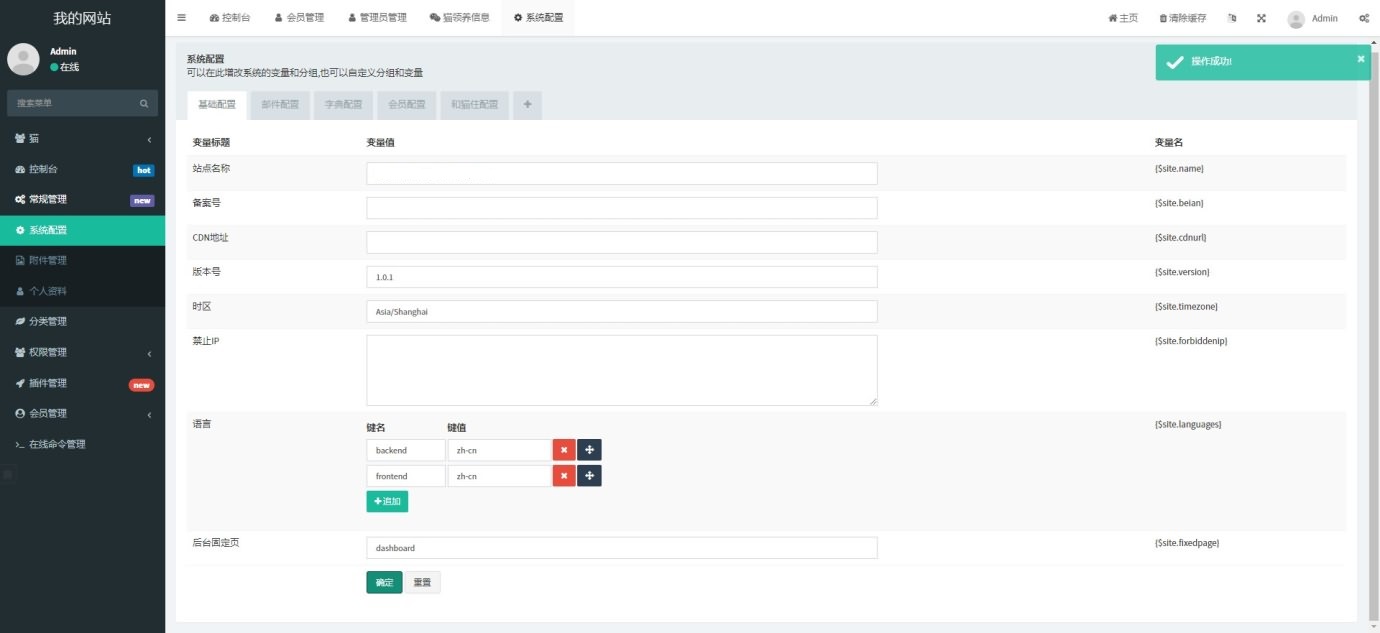The image size is (1380, 633).
Task: Click the page vertical scrollbar
Action: tap(1373, 330)
